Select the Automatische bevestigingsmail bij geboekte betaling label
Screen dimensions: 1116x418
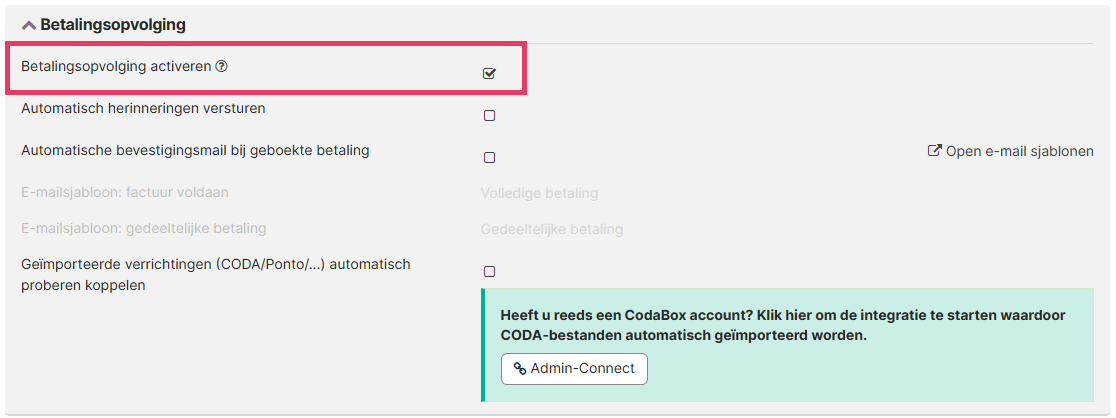[x=195, y=150]
